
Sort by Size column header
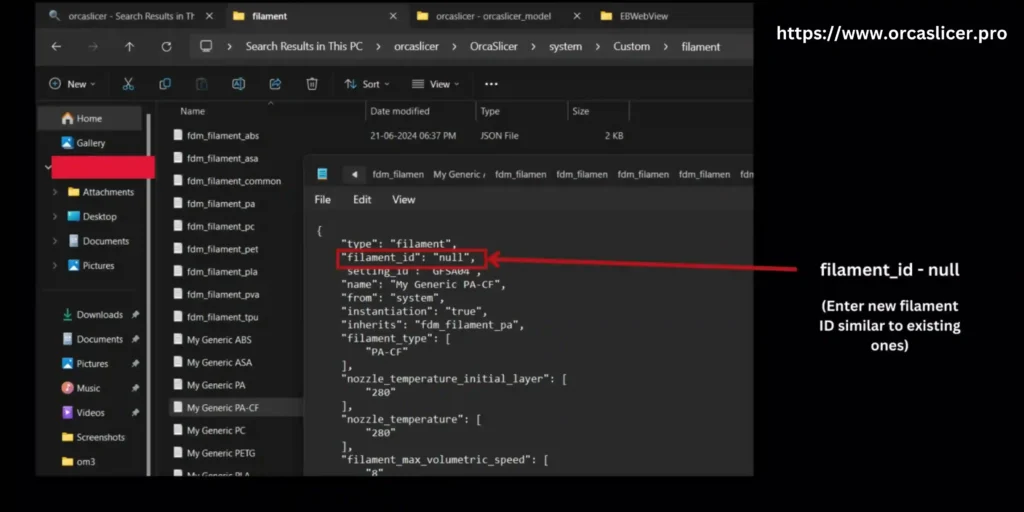[581, 111]
